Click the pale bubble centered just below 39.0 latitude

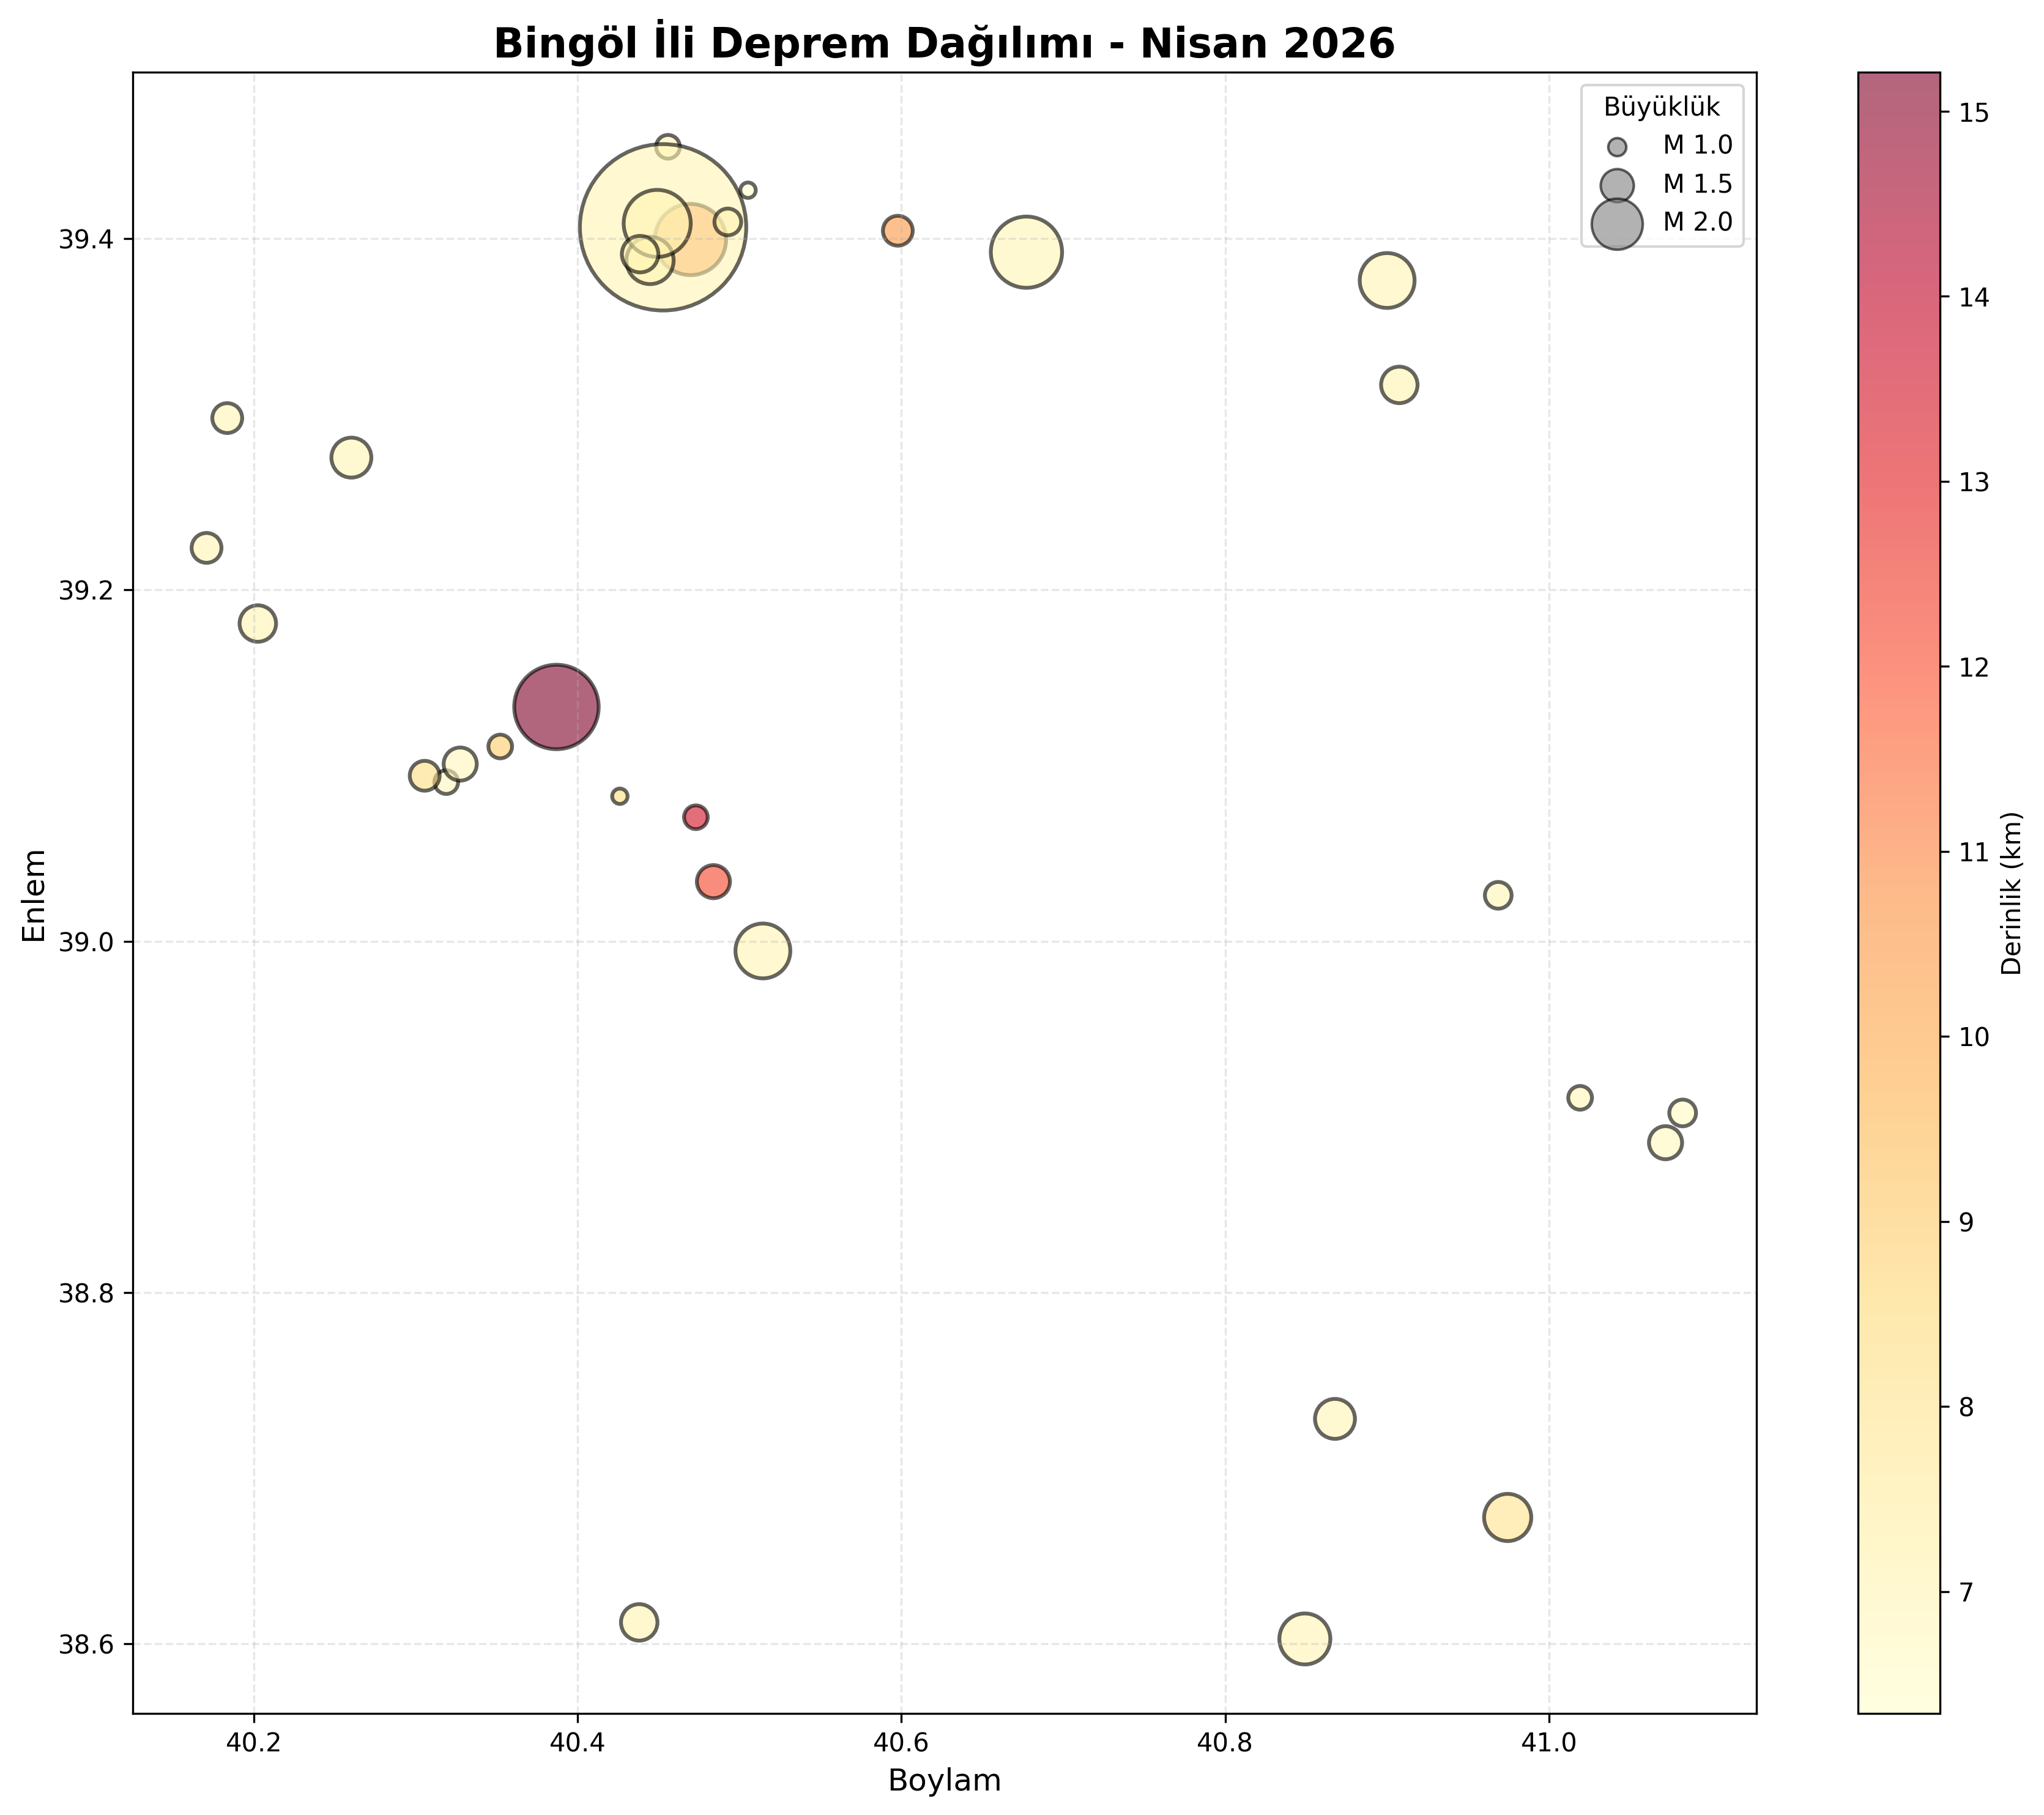[x=763, y=951]
